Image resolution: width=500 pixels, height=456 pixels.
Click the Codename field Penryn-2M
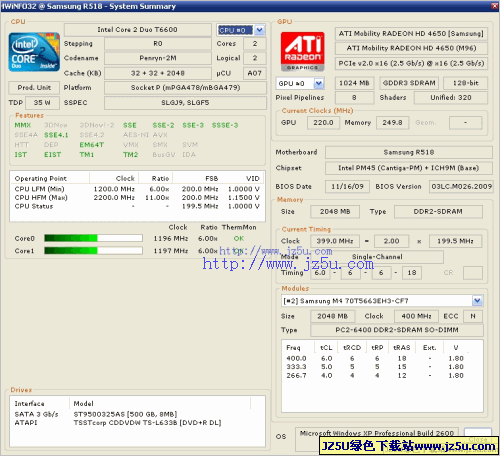158,58
